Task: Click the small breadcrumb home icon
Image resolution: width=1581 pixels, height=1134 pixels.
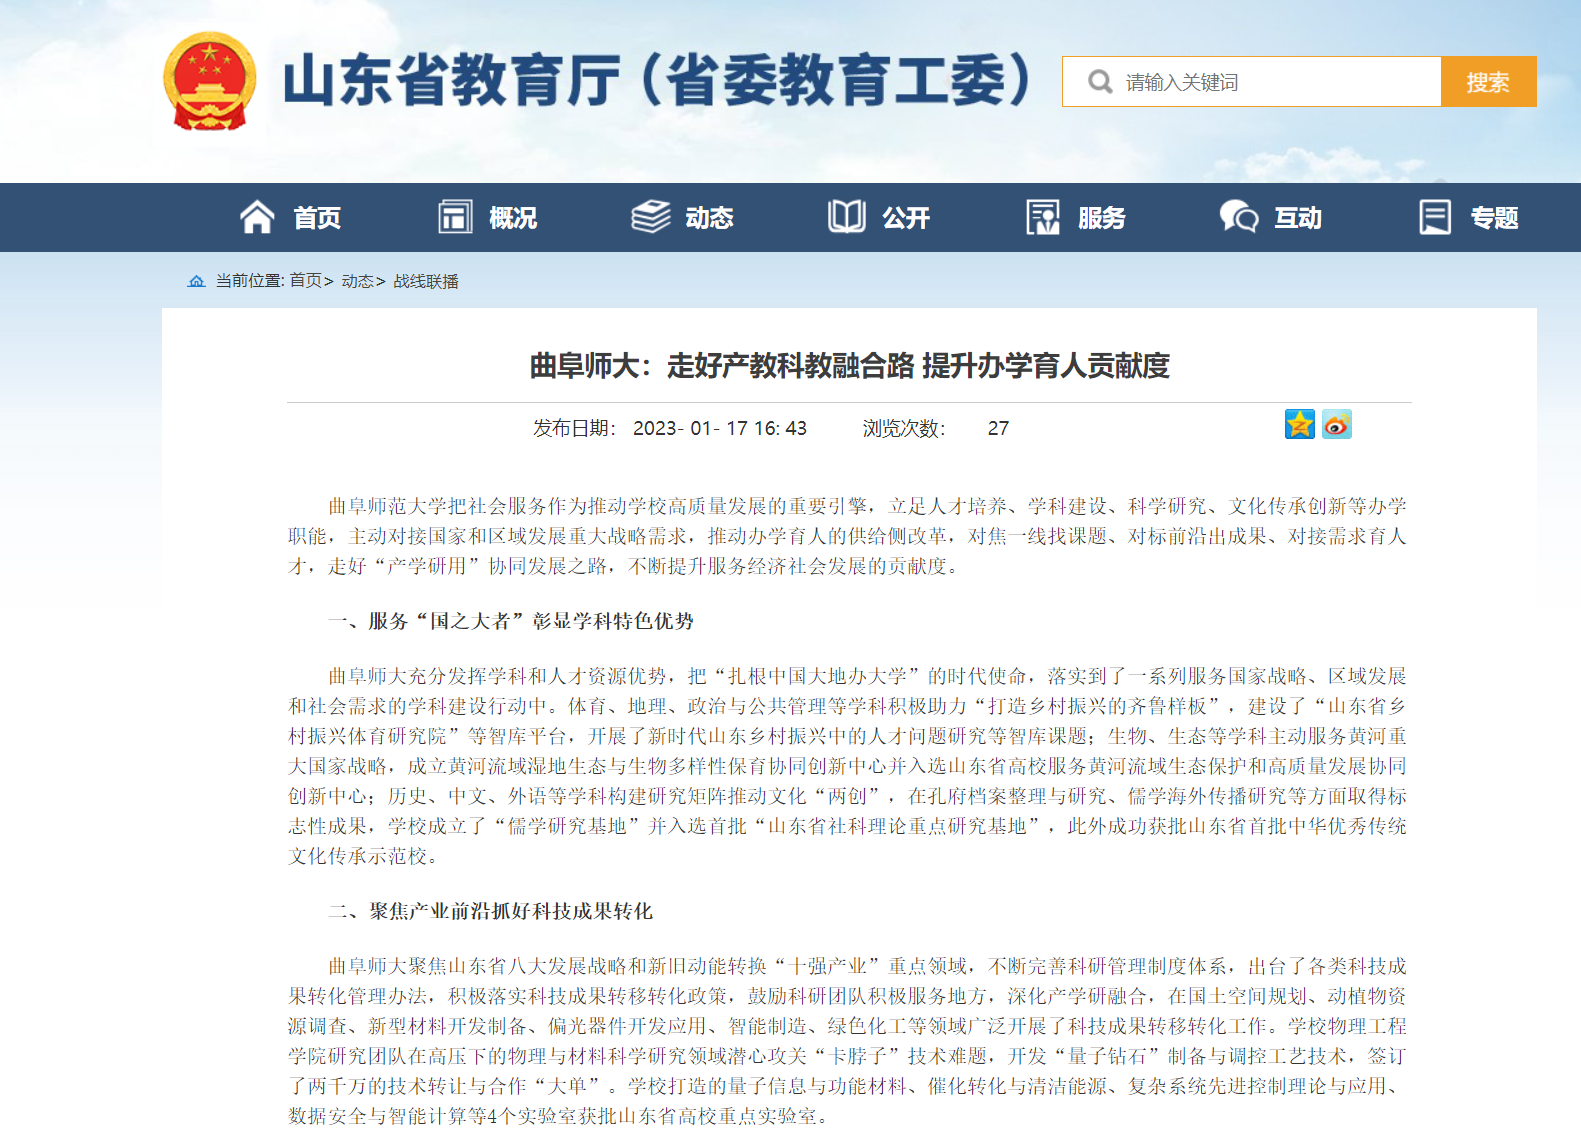Action: (x=196, y=281)
